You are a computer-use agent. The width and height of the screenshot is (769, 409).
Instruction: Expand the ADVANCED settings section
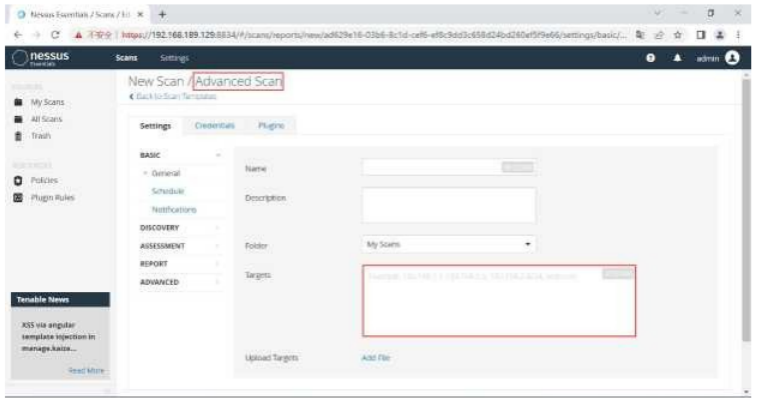217,282
